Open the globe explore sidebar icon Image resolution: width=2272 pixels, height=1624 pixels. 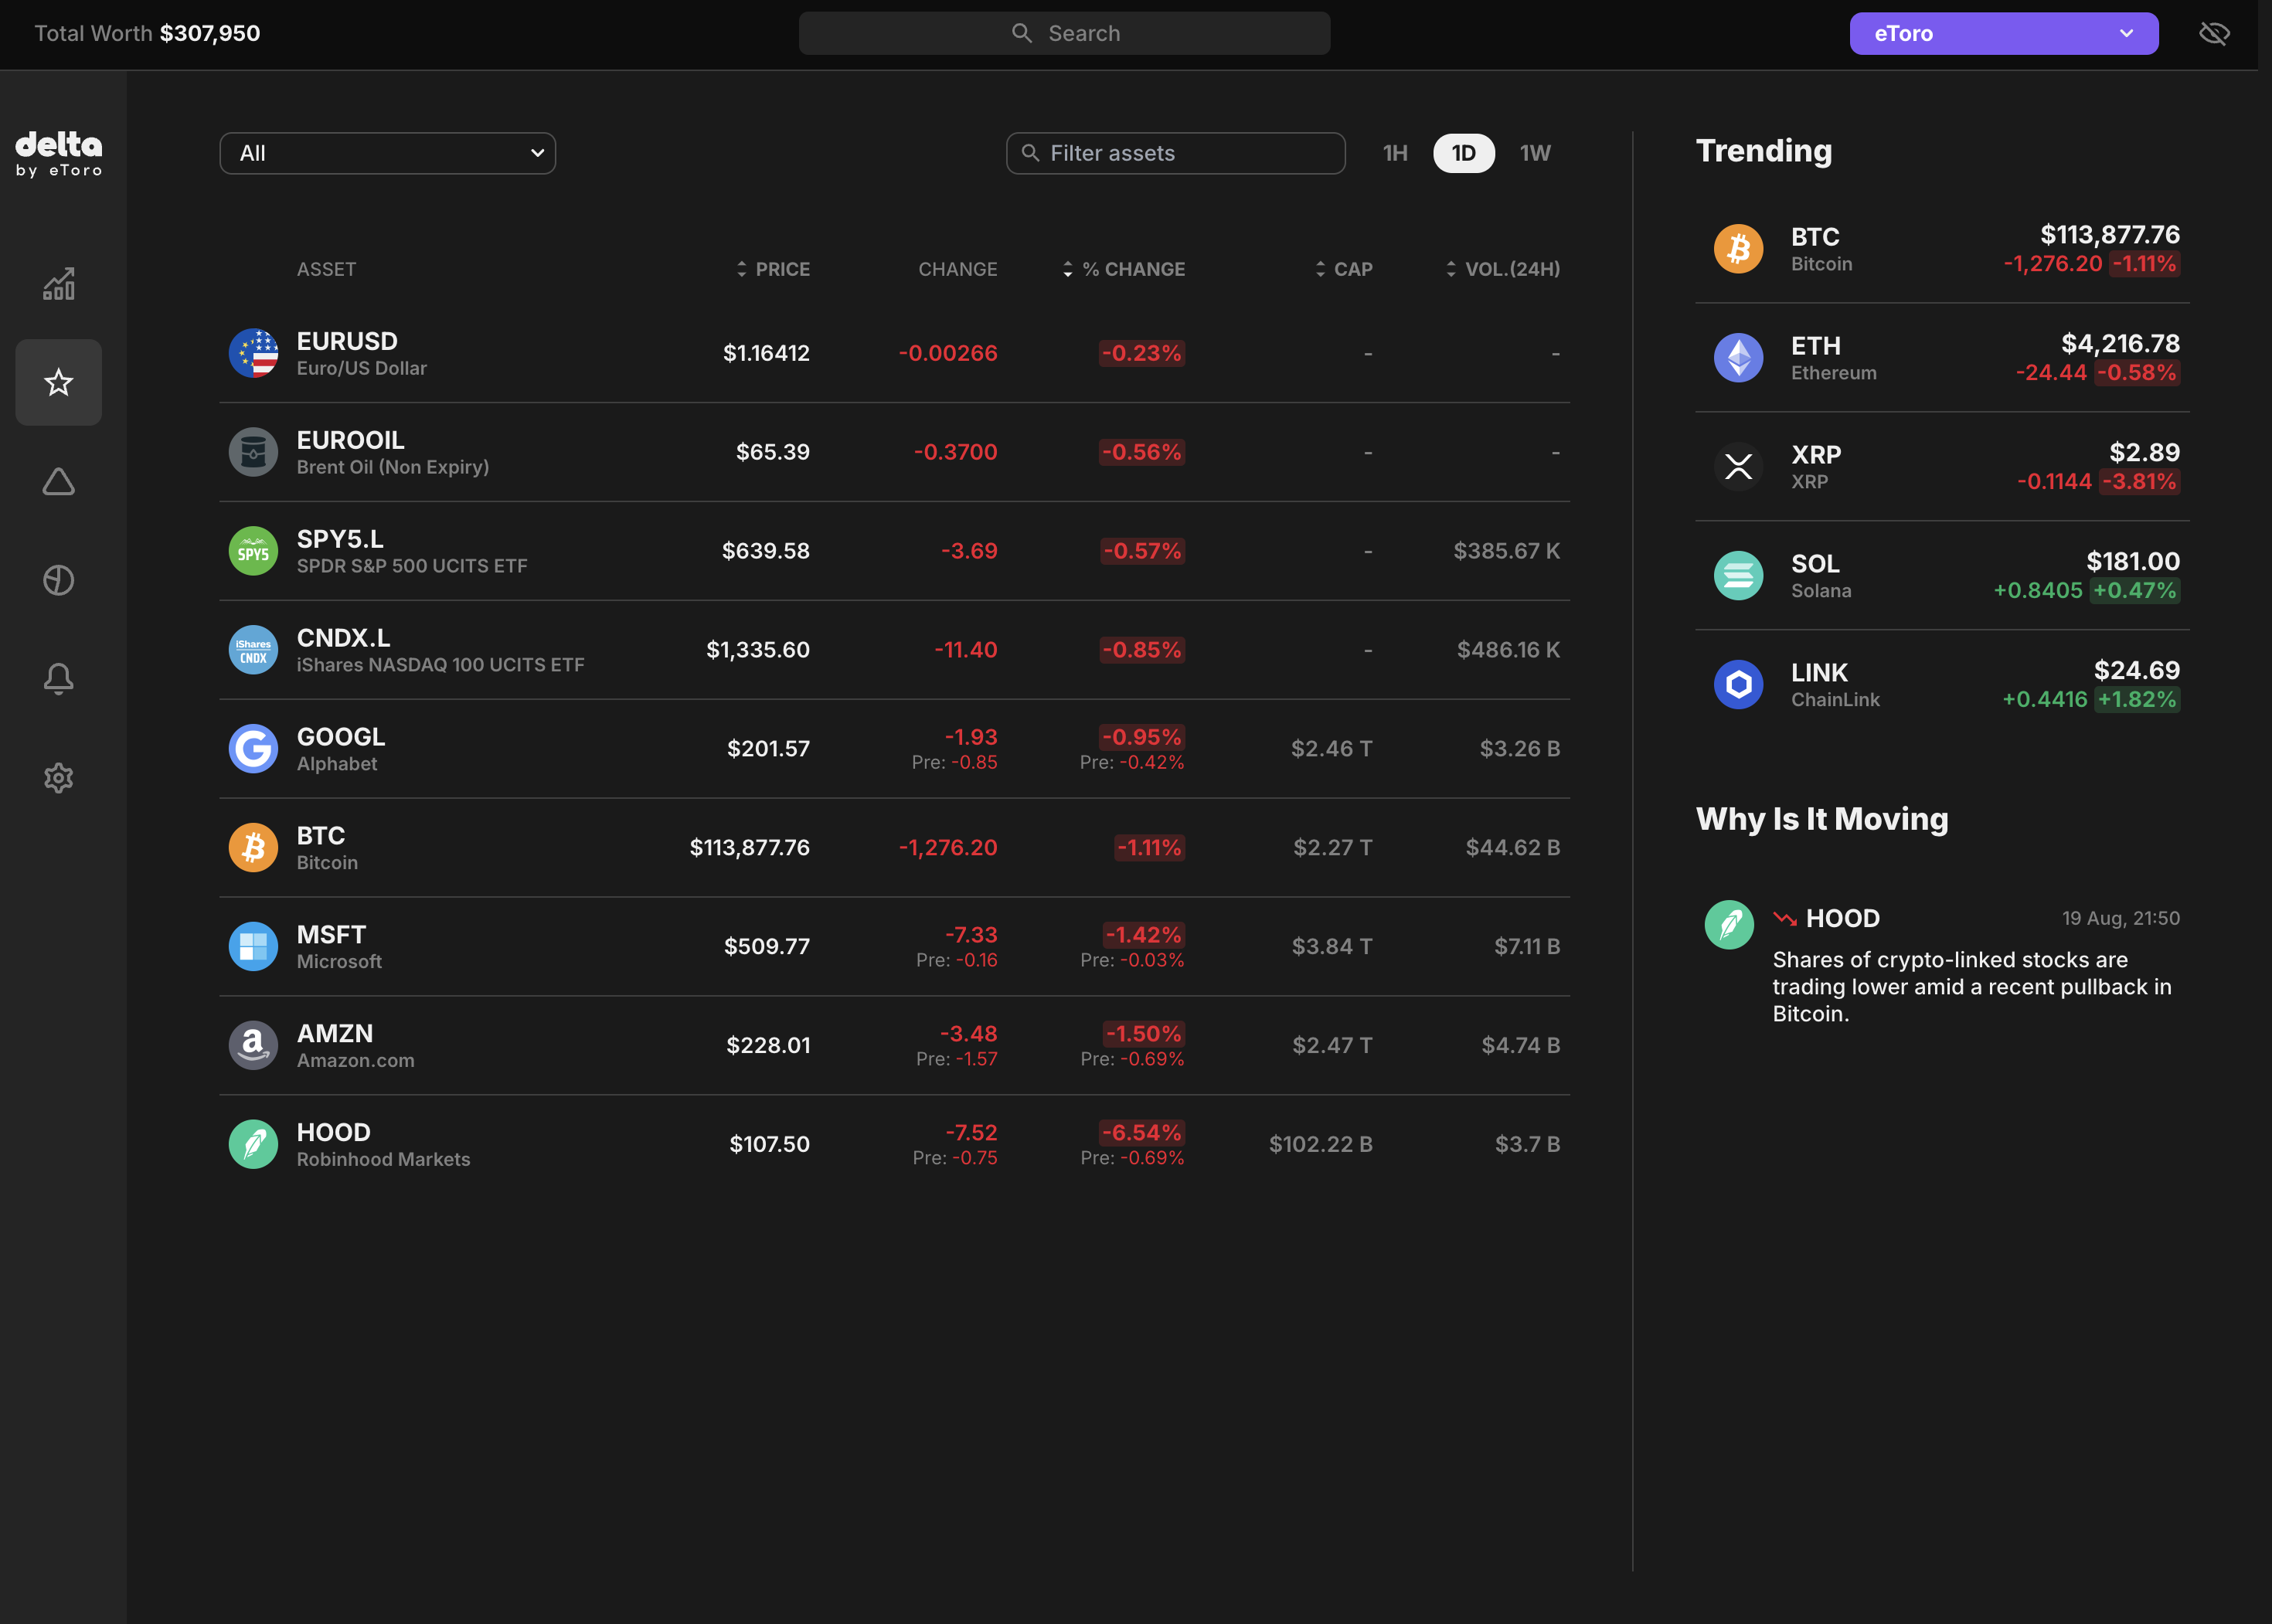[58, 580]
